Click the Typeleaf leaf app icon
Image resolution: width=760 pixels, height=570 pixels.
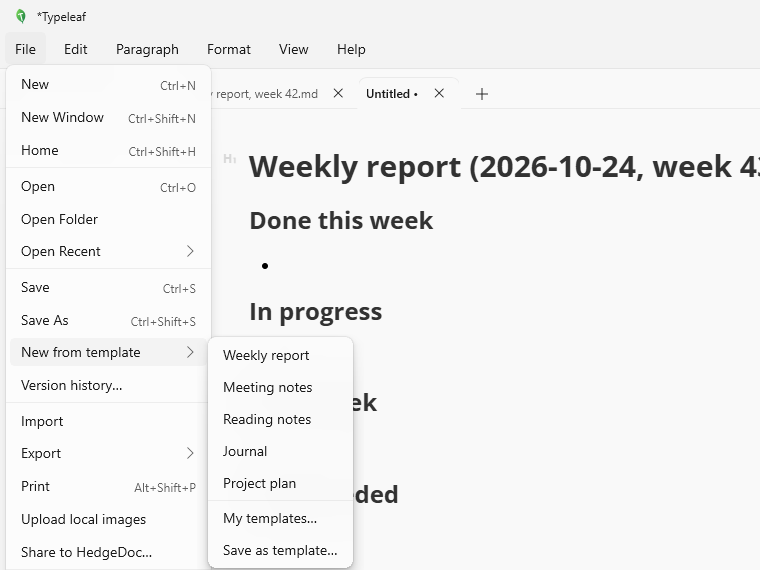pyautogui.click(x=20, y=16)
